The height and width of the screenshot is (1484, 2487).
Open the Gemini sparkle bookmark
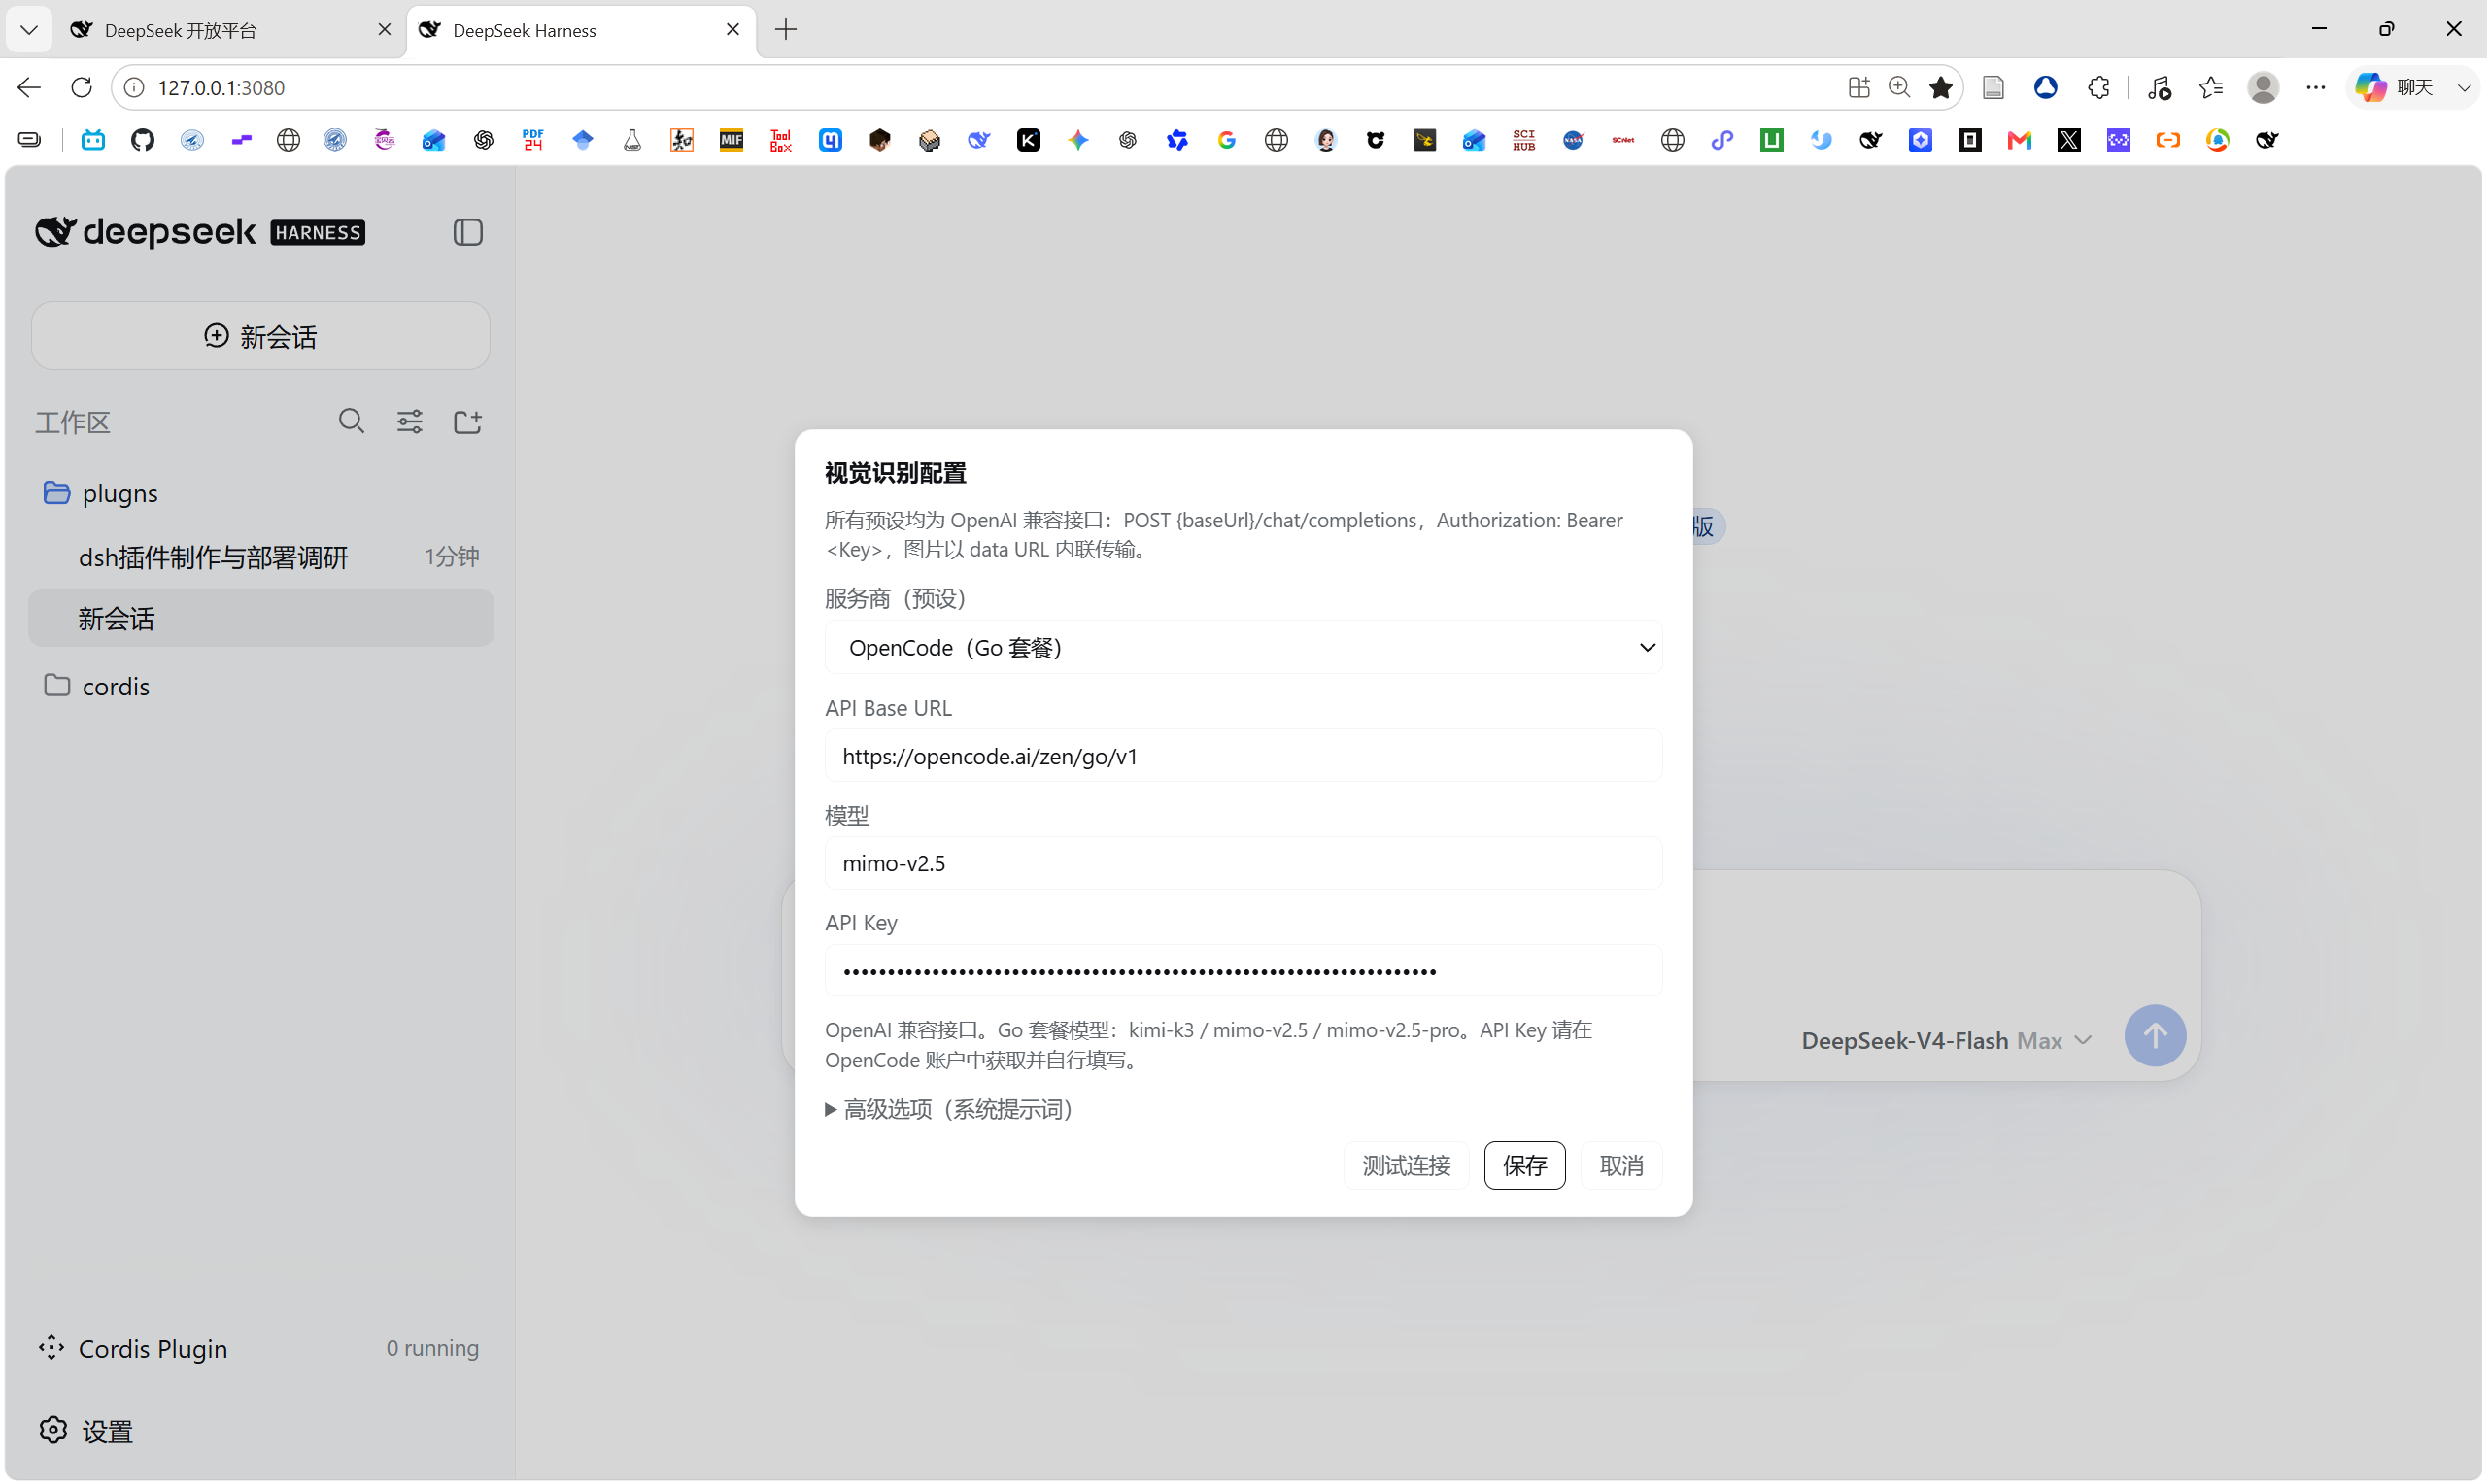[1078, 140]
